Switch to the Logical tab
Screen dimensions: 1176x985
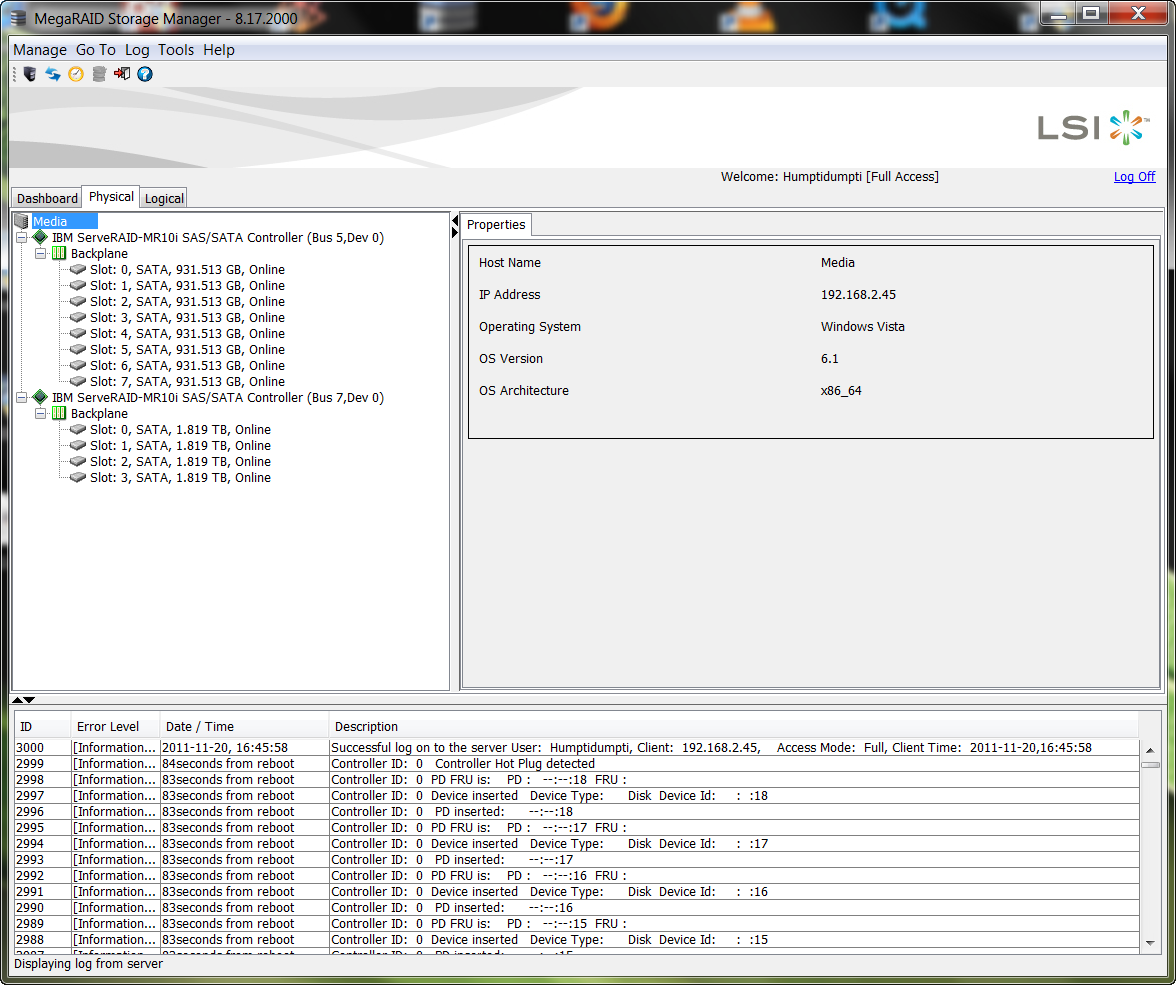(x=164, y=198)
